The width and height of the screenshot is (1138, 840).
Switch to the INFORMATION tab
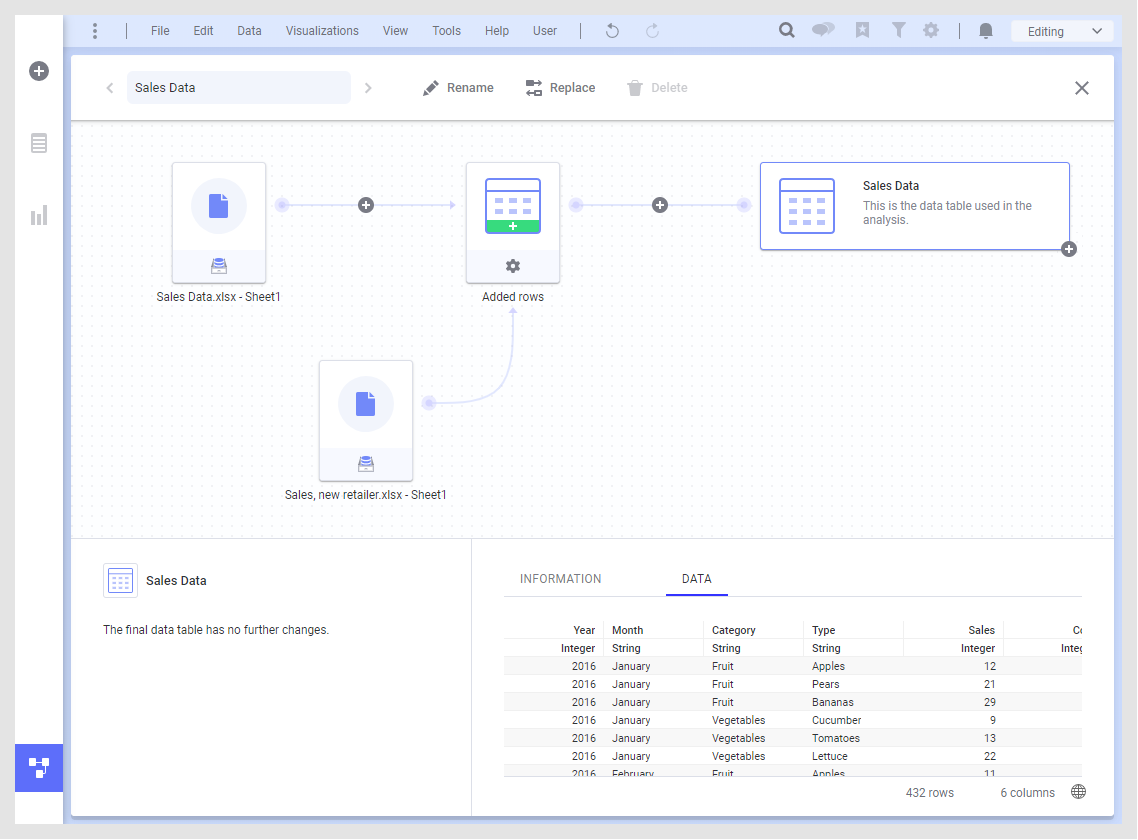[560, 578]
